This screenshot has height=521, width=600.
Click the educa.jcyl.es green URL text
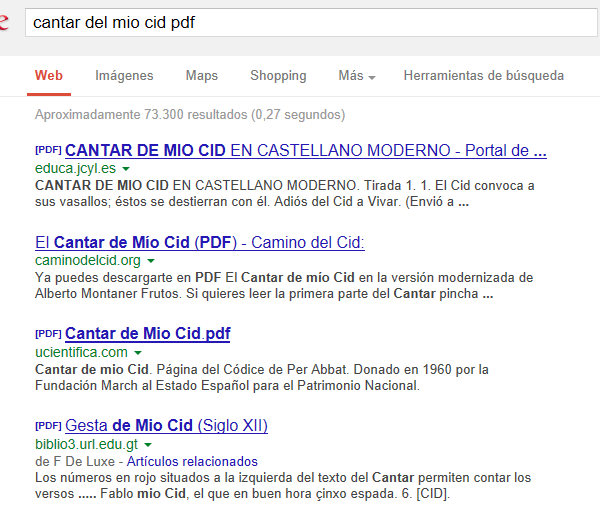pos(75,168)
